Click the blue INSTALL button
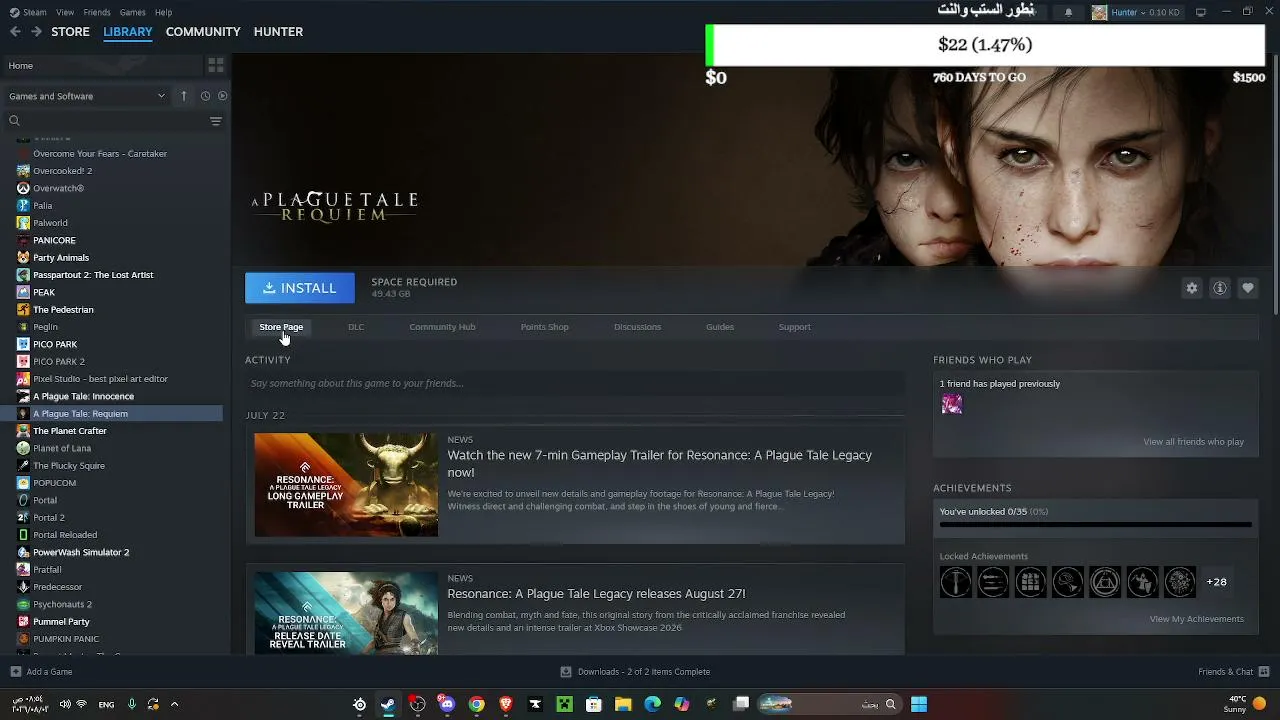The width and height of the screenshot is (1280, 720). pyautogui.click(x=300, y=288)
